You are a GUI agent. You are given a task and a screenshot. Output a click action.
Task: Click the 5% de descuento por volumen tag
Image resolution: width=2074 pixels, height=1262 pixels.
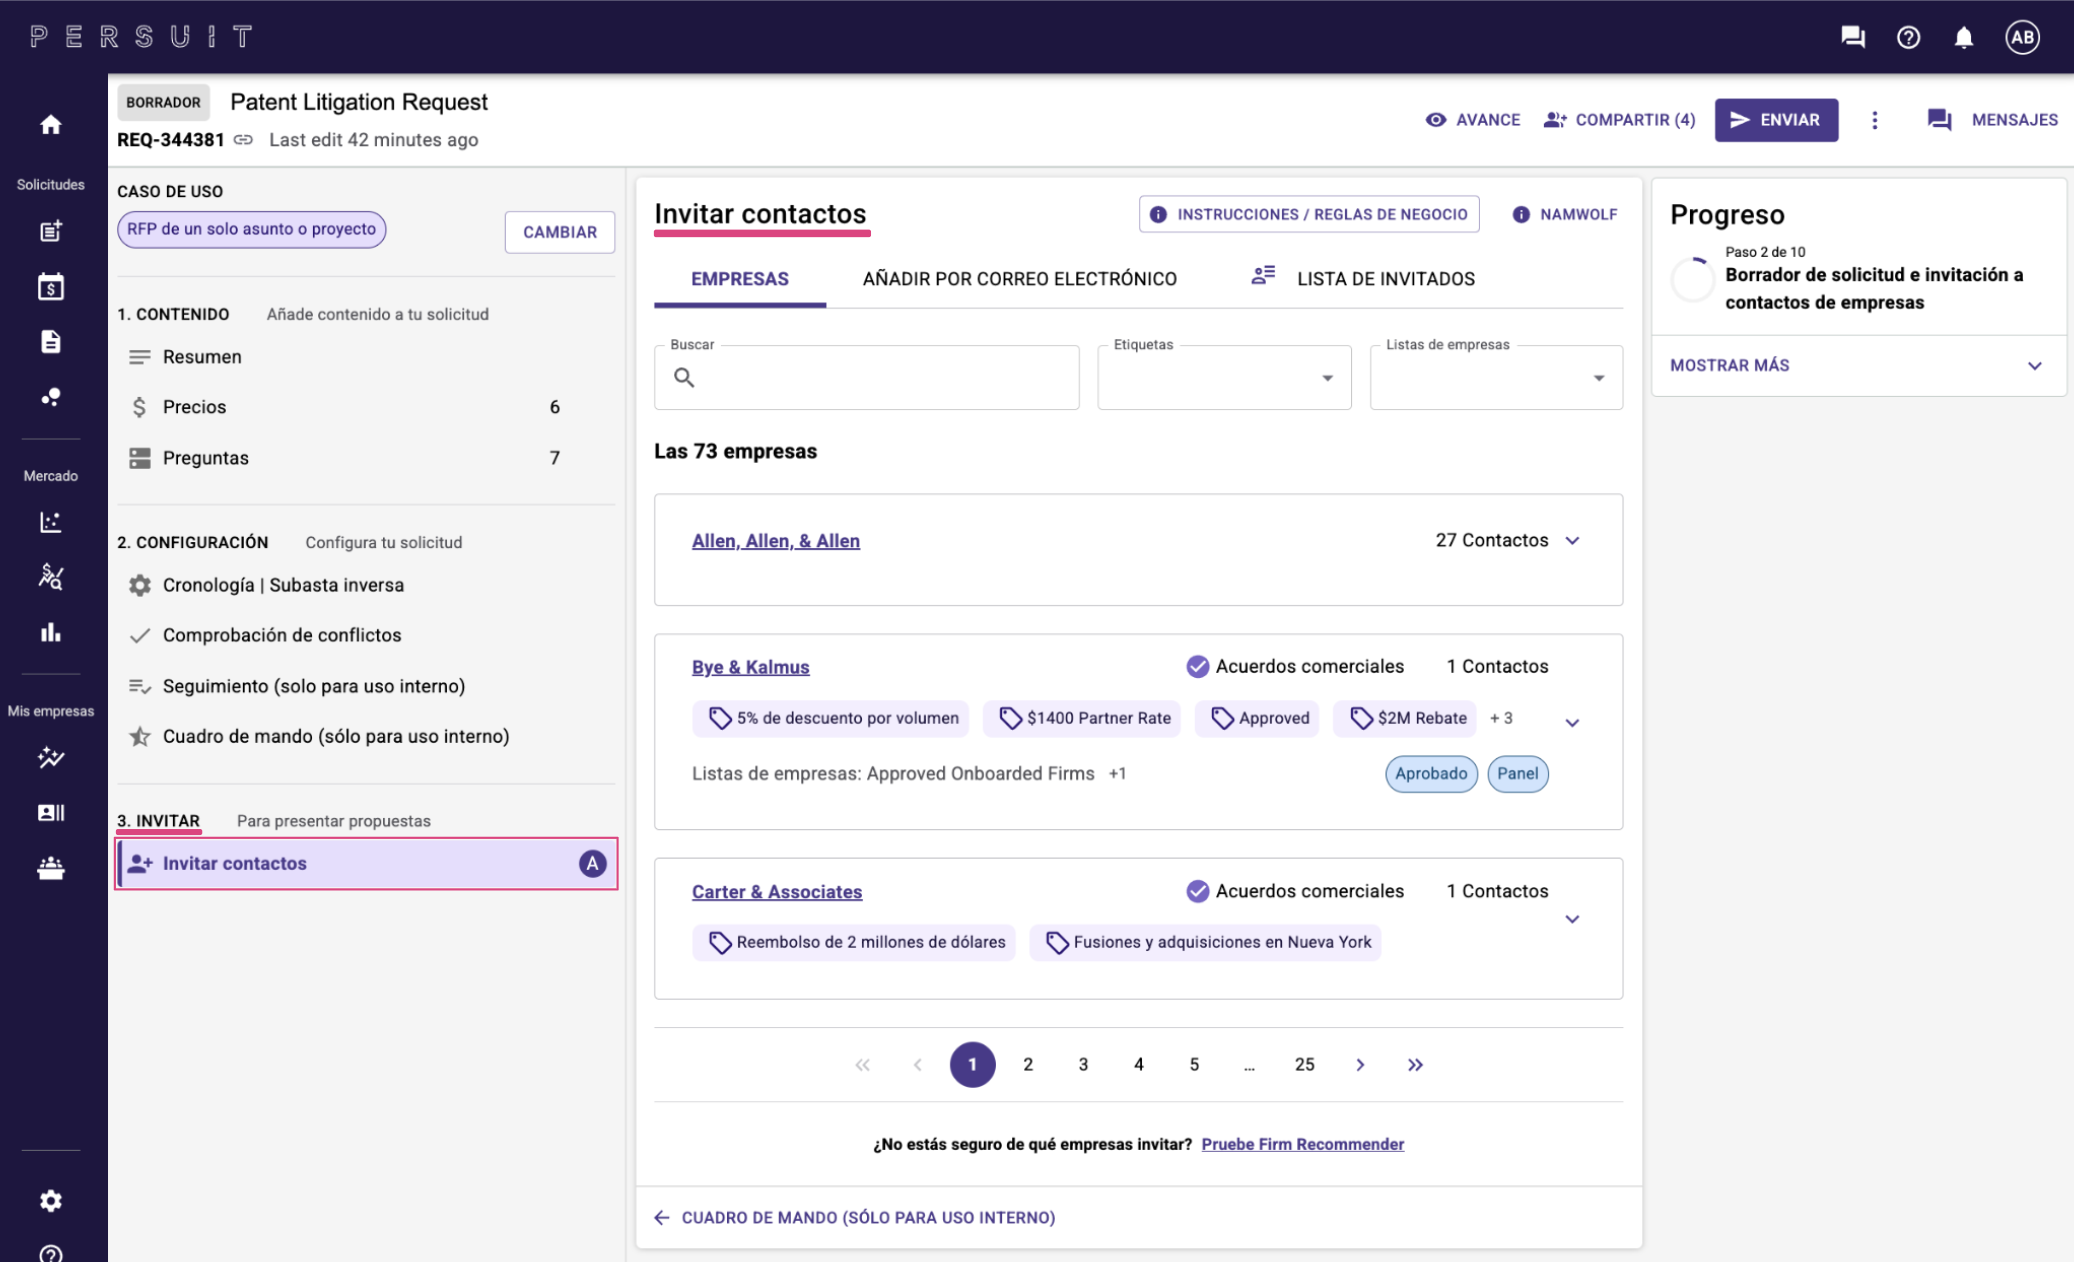831,718
